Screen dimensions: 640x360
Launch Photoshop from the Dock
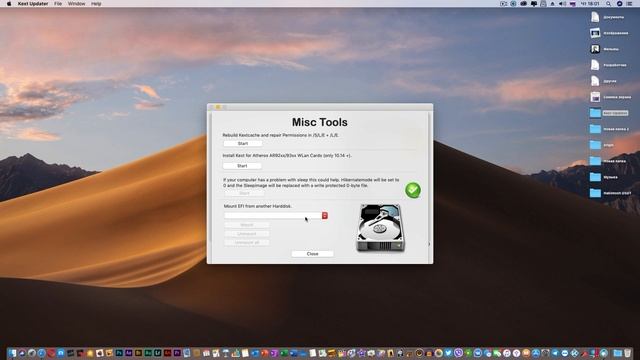(119, 353)
